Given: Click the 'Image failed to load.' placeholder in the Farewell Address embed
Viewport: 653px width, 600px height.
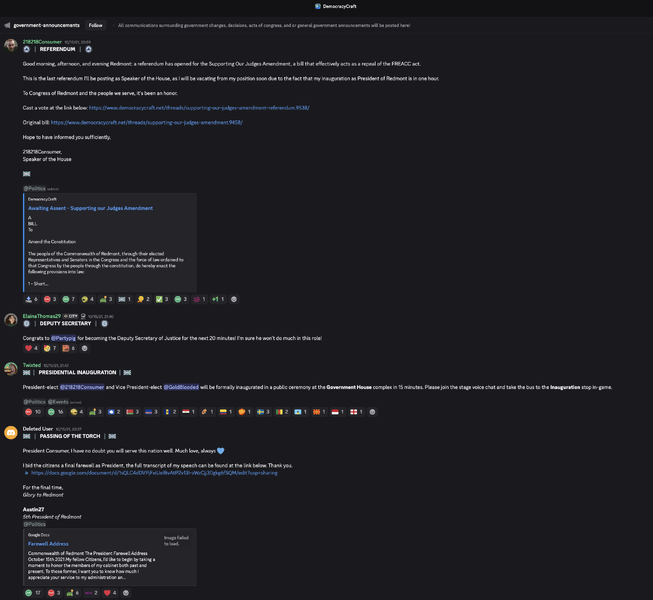Looking at the screenshot, I should (x=176, y=541).
